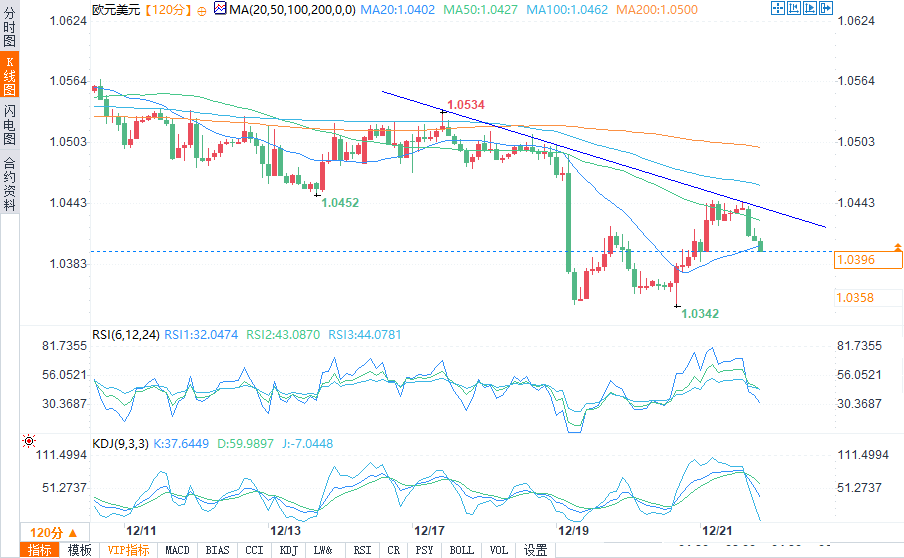
Task: Select the LW& indicator
Action: 323,551
